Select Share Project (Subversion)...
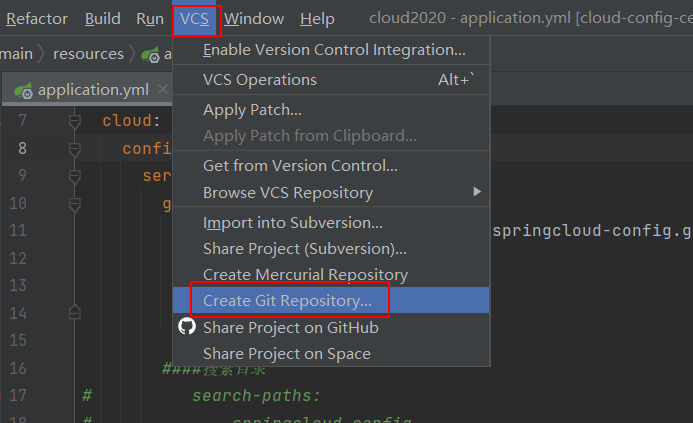 331,248
